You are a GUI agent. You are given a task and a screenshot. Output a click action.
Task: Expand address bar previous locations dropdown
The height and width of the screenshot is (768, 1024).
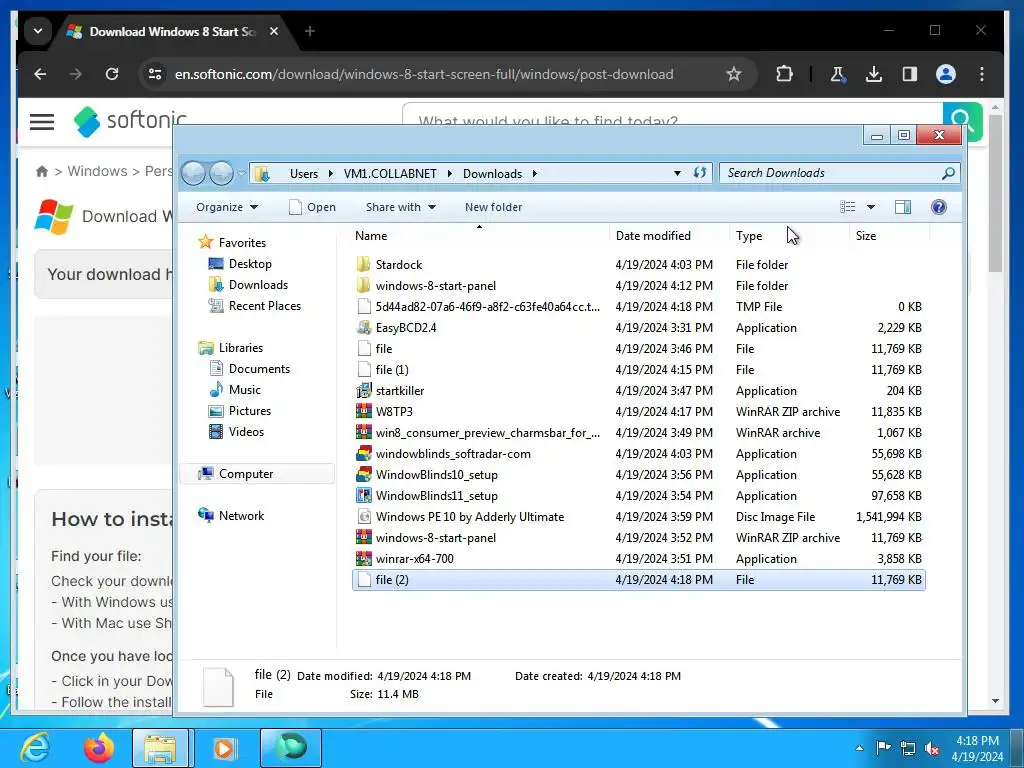pos(677,173)
